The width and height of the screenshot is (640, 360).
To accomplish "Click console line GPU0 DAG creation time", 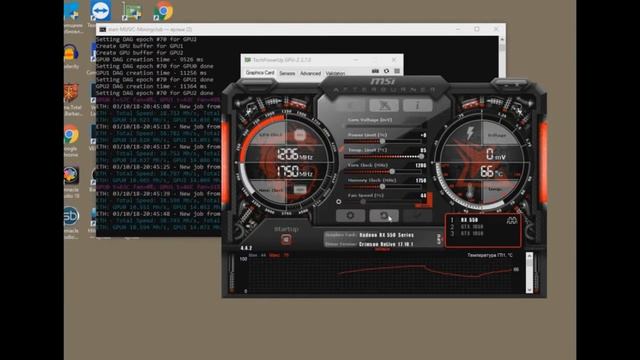I will point(149,60).
